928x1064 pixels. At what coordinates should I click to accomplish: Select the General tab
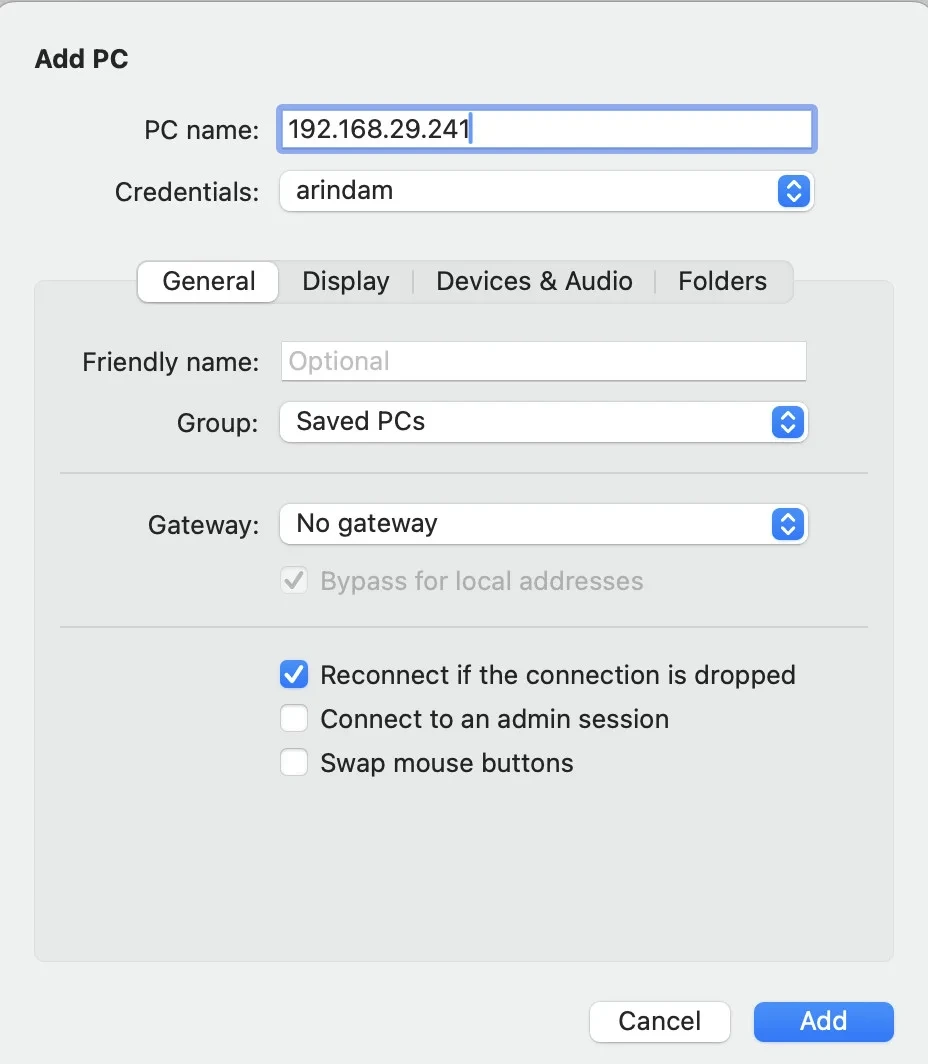pyautogui.click(x=208, y=282)
